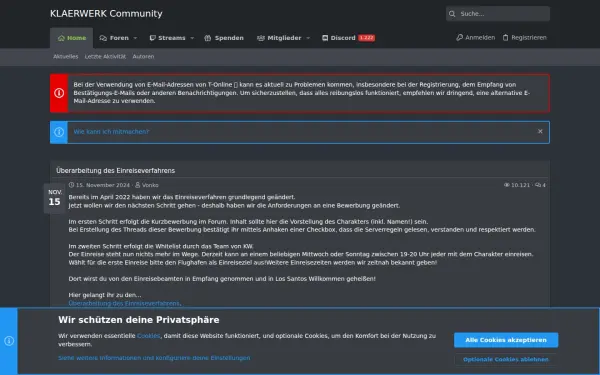600x375 pixels.
Task: Dismiss the 'Wie kann ich mitmachen?' notice
Action: 540,131
